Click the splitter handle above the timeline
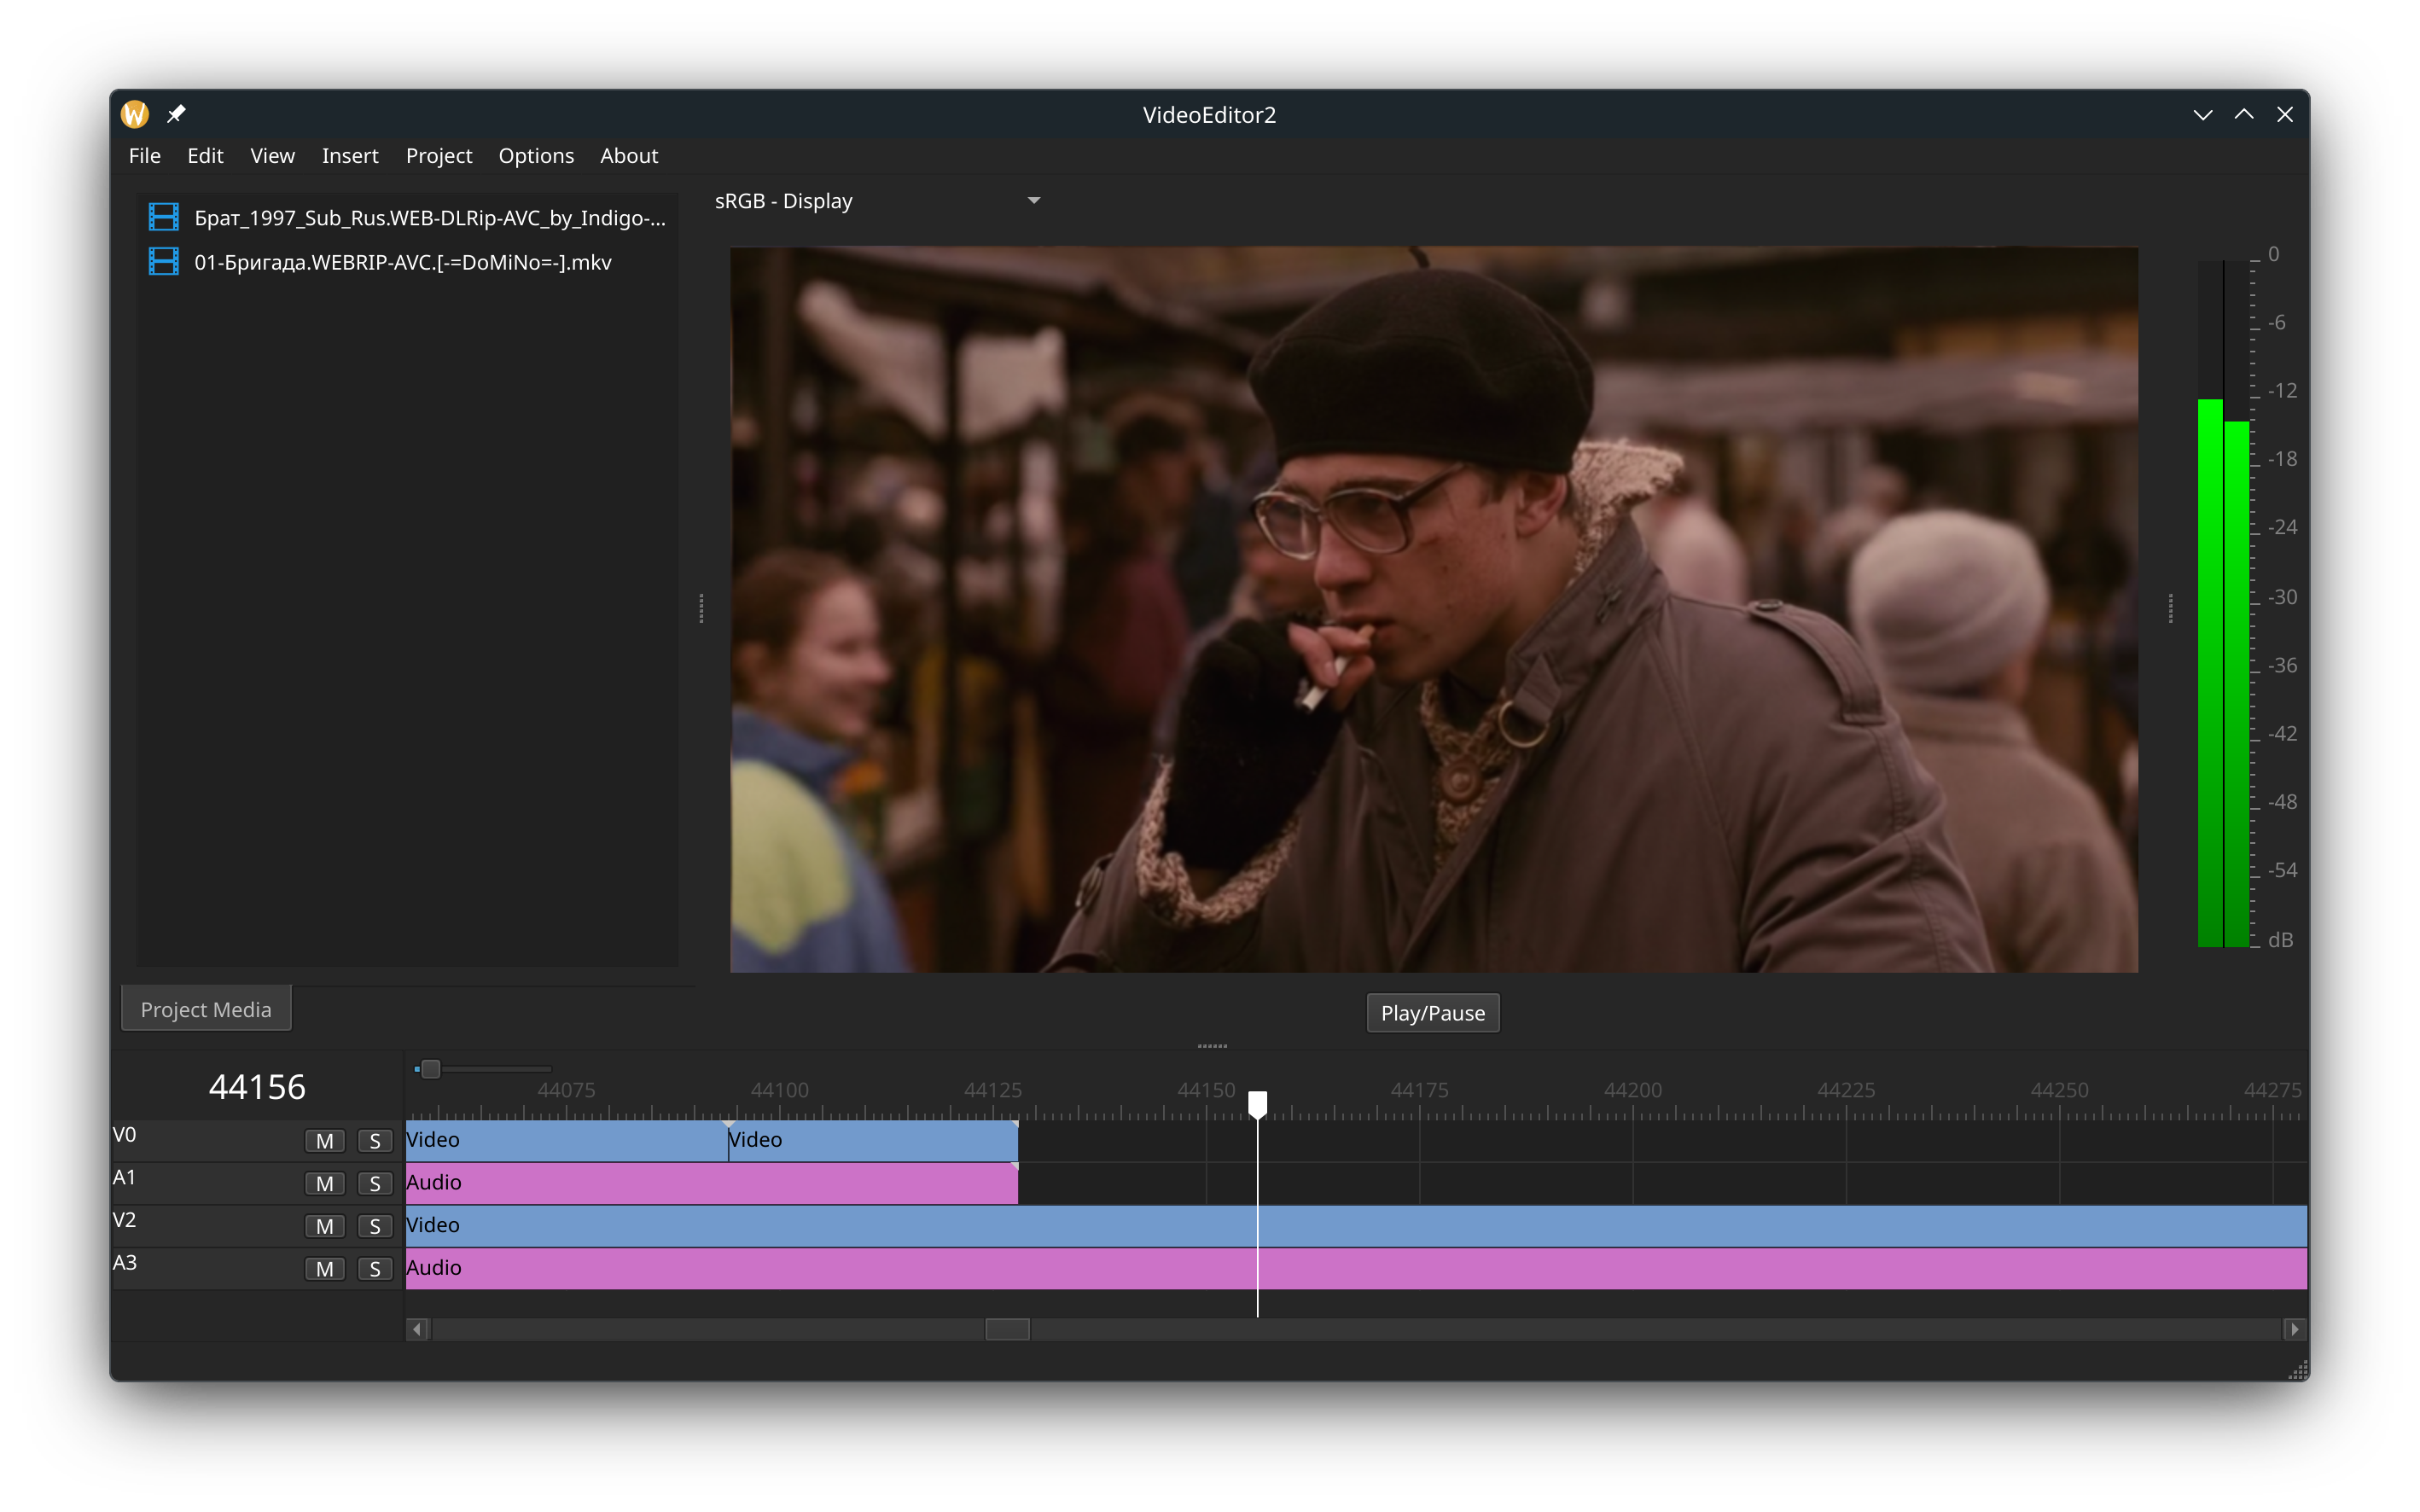Screen dimensions: 2420x1512 (1212, 1046)
